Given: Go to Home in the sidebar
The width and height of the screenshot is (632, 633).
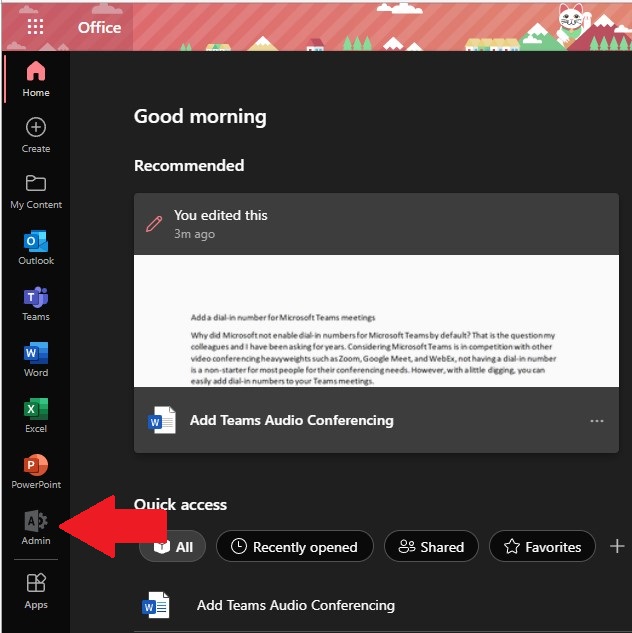Looking at the screenshot, I should coord(36,79).
